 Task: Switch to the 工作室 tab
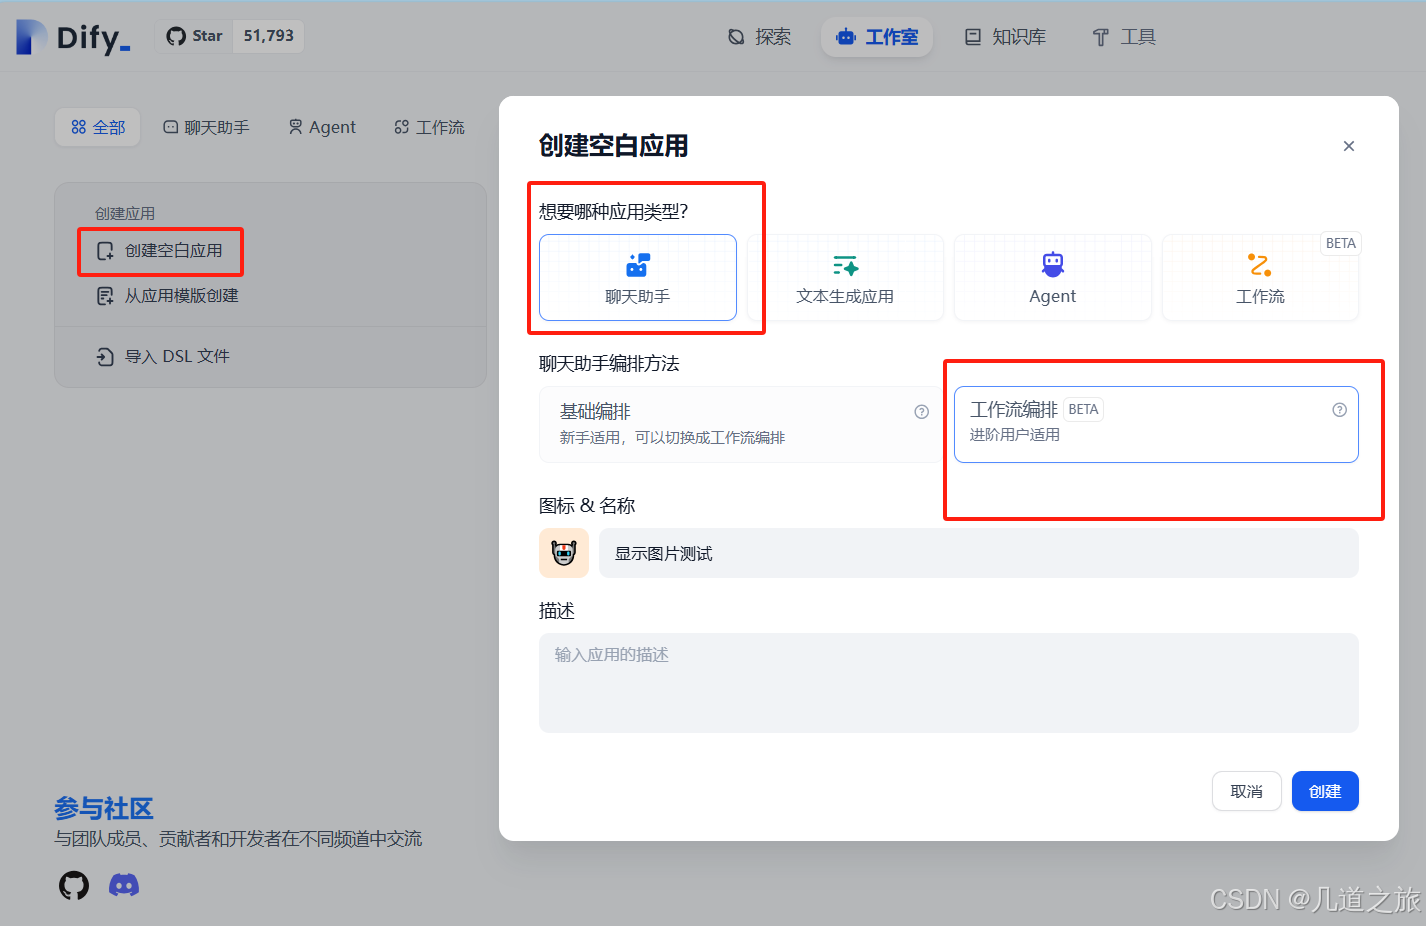(x=877, y=37)
